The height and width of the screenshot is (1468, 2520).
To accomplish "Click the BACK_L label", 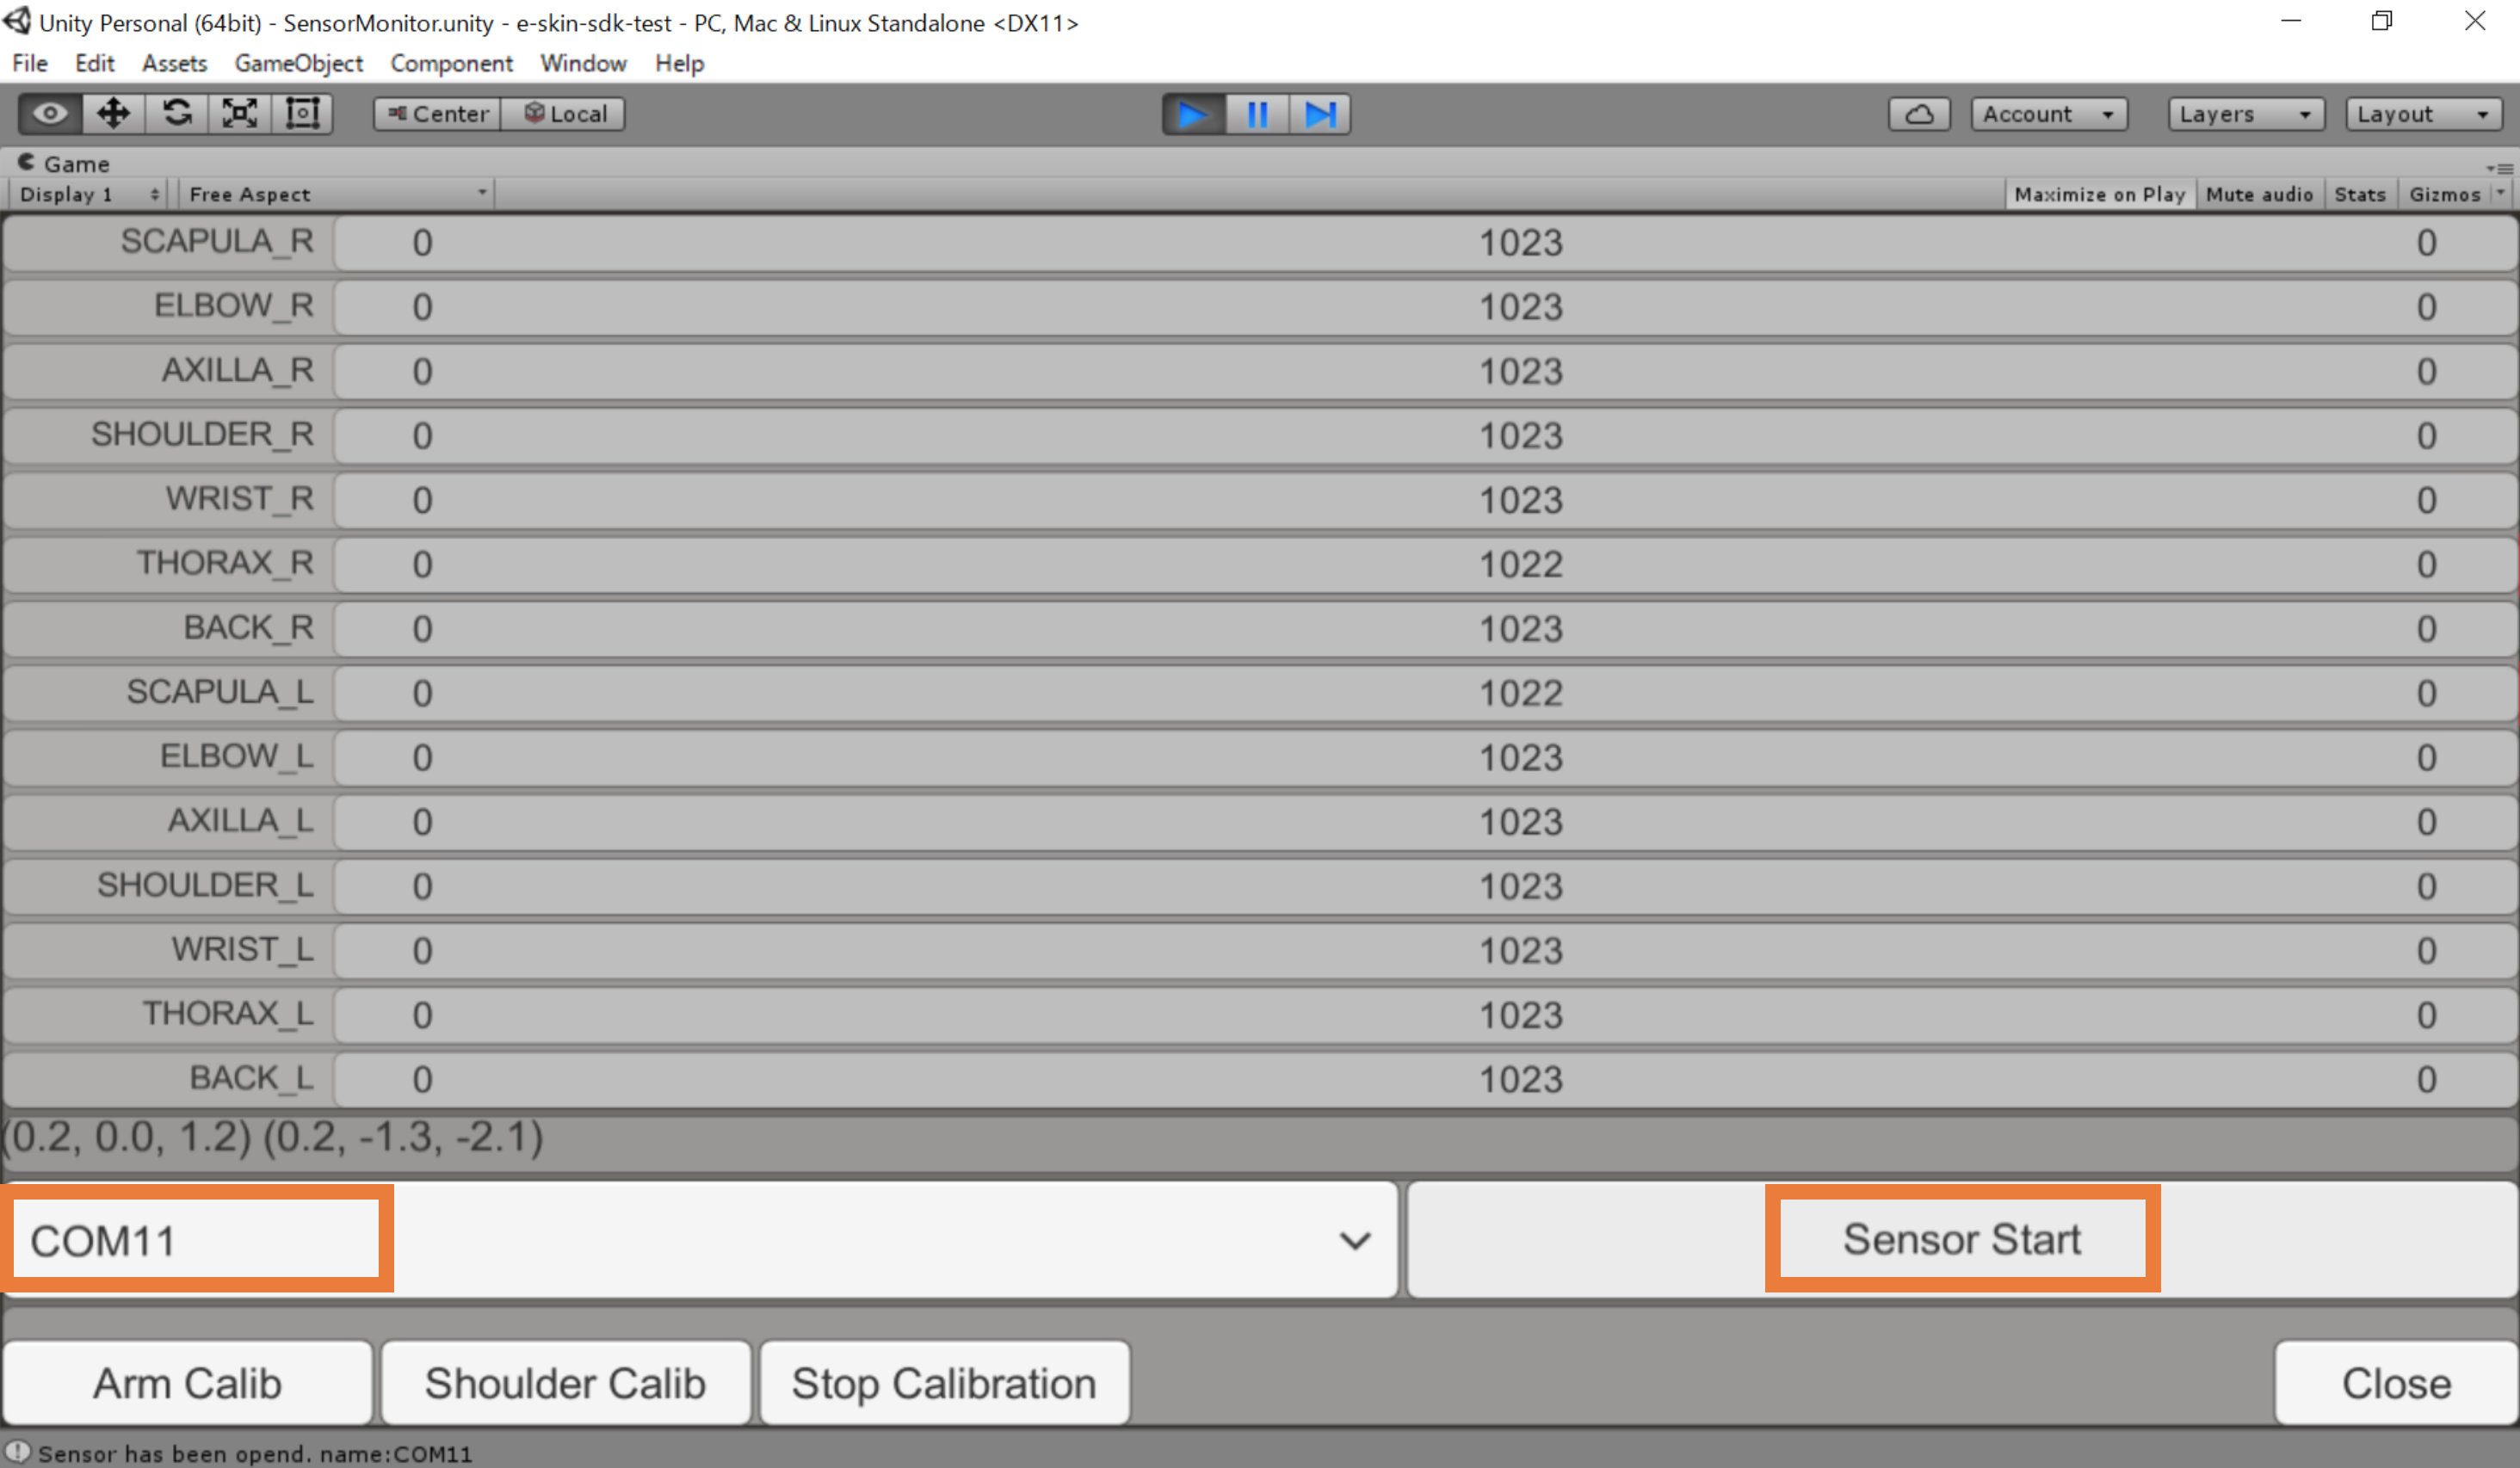I will pos(251,1079).
